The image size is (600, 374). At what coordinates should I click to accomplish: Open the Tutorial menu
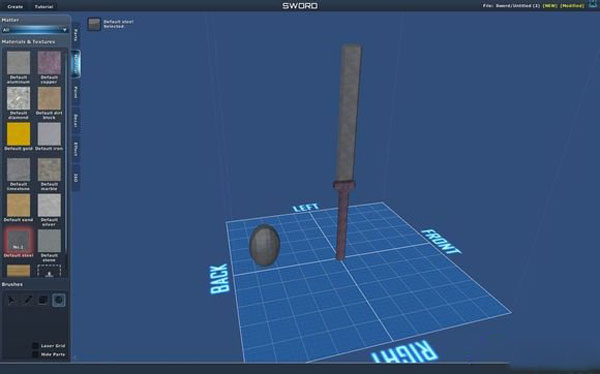(x=44, y=6)
